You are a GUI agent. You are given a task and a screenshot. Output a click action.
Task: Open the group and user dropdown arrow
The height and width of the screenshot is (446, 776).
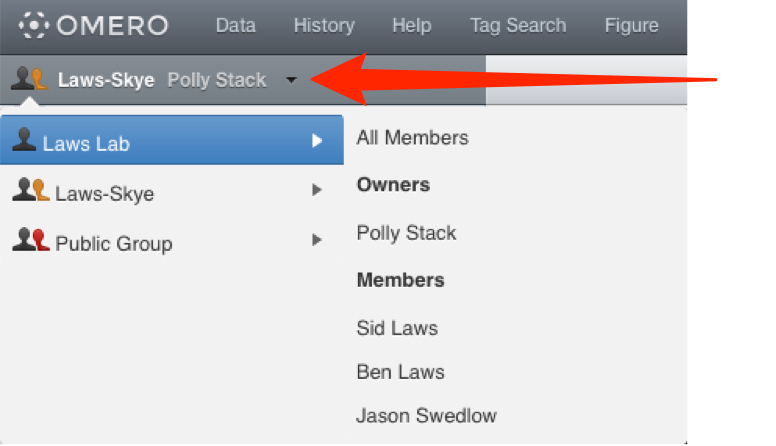pos(291,80)
